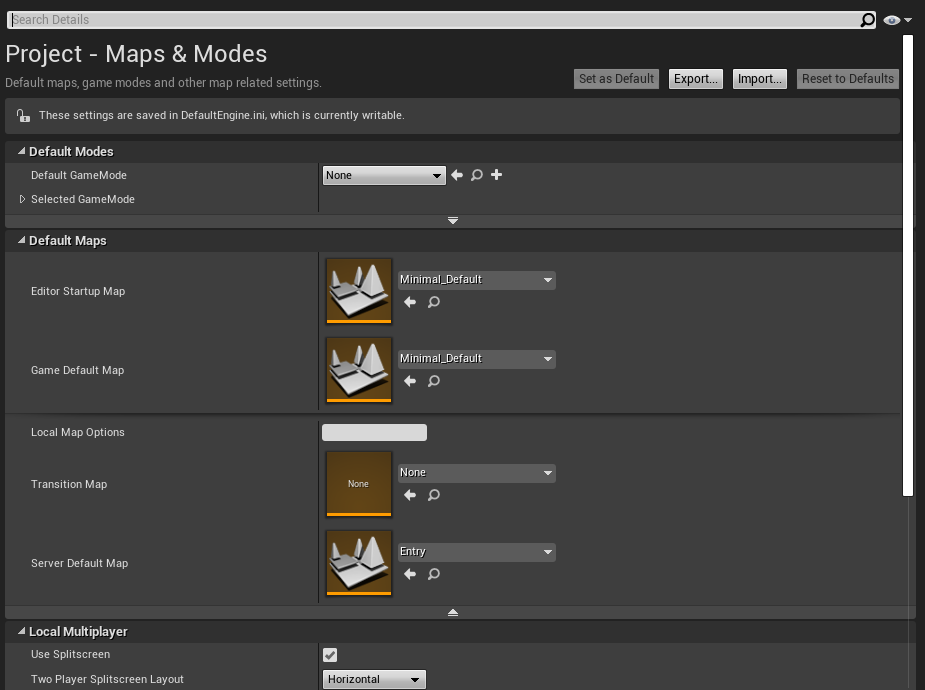Screen dimensions: 925x690
Task: Expand the Selected GameMode section
Action: (23, 199)
